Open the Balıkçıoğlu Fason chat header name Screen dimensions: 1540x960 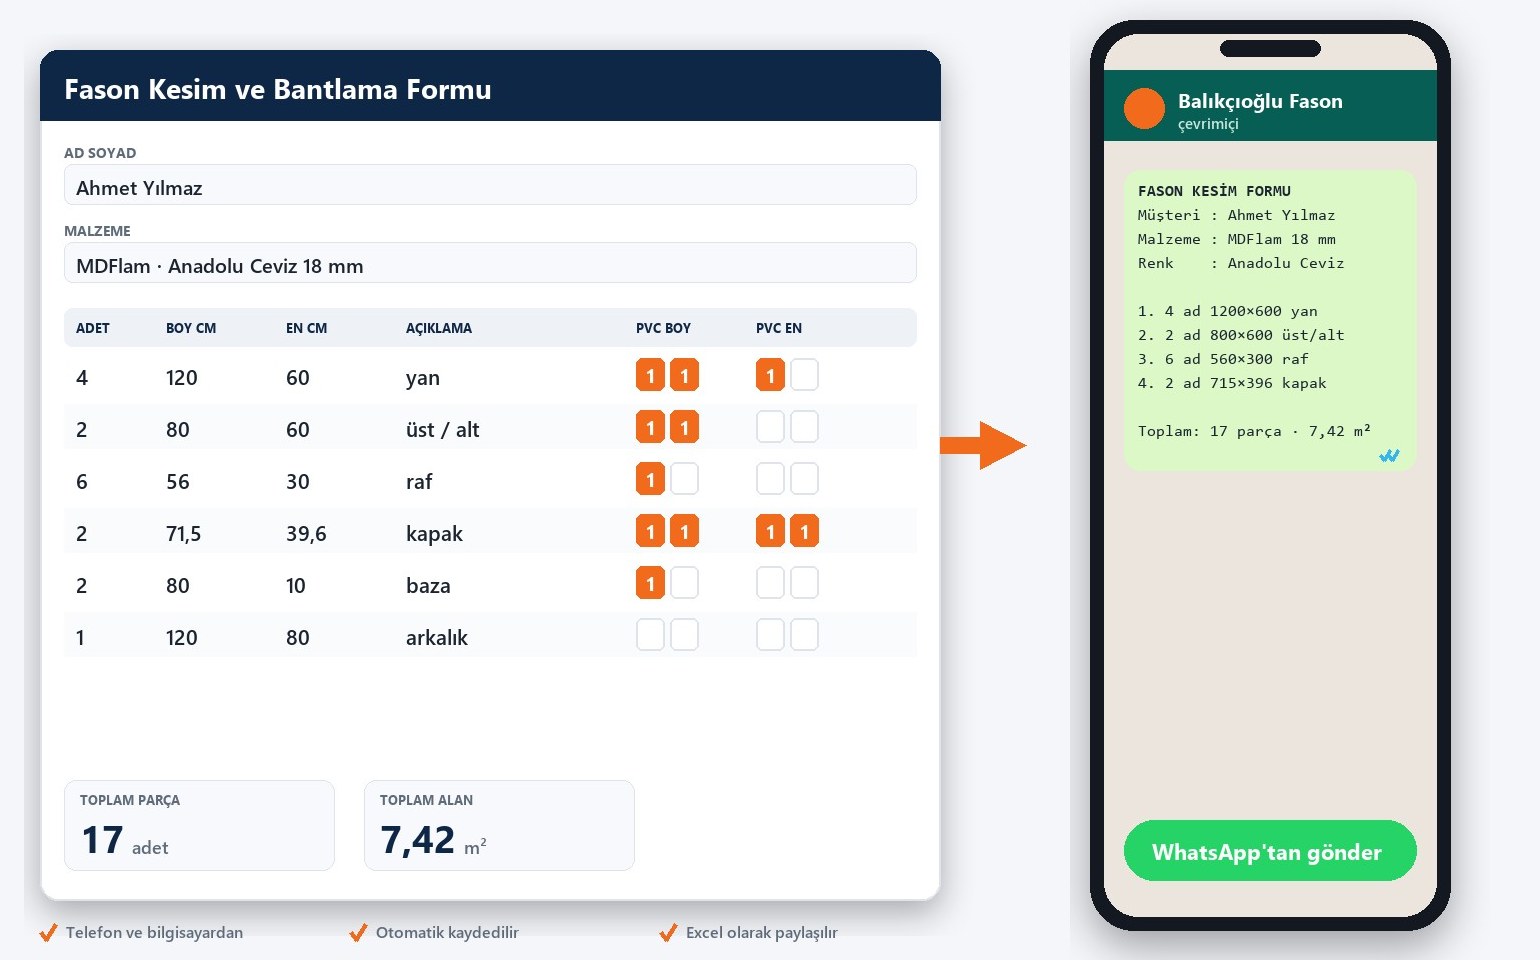click(1260, 101)
